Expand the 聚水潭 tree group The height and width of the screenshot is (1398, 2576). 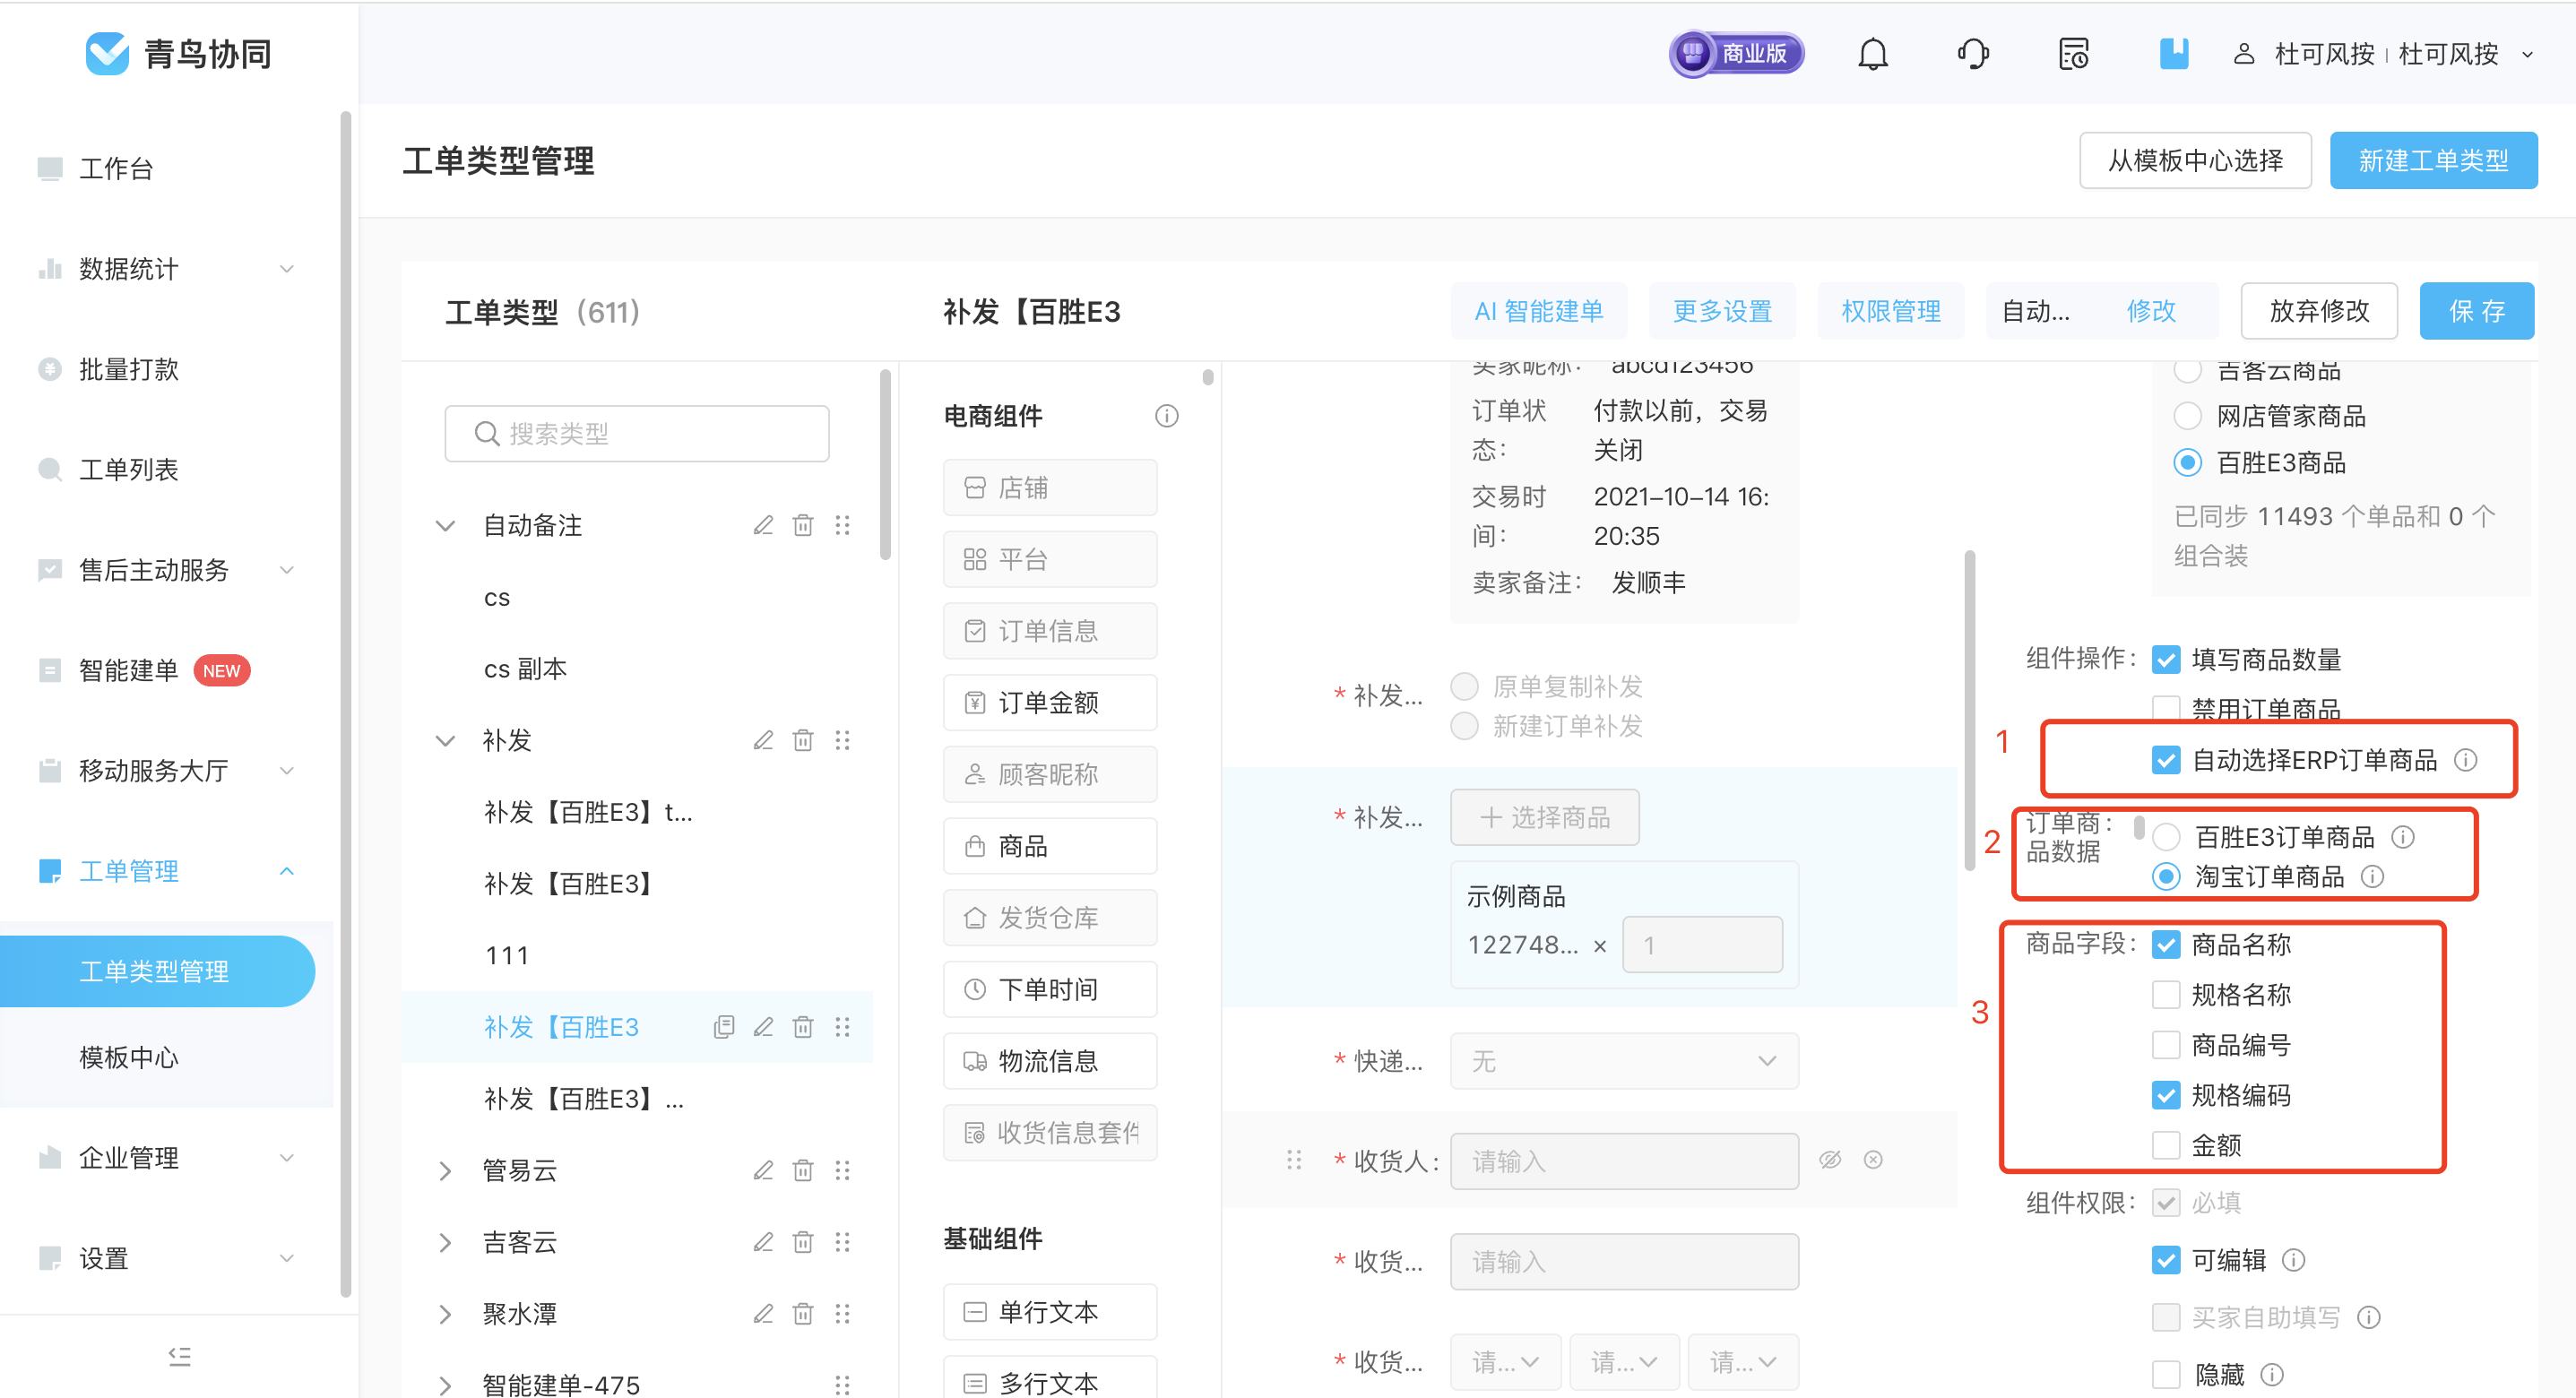click(x=445, y=1314)
